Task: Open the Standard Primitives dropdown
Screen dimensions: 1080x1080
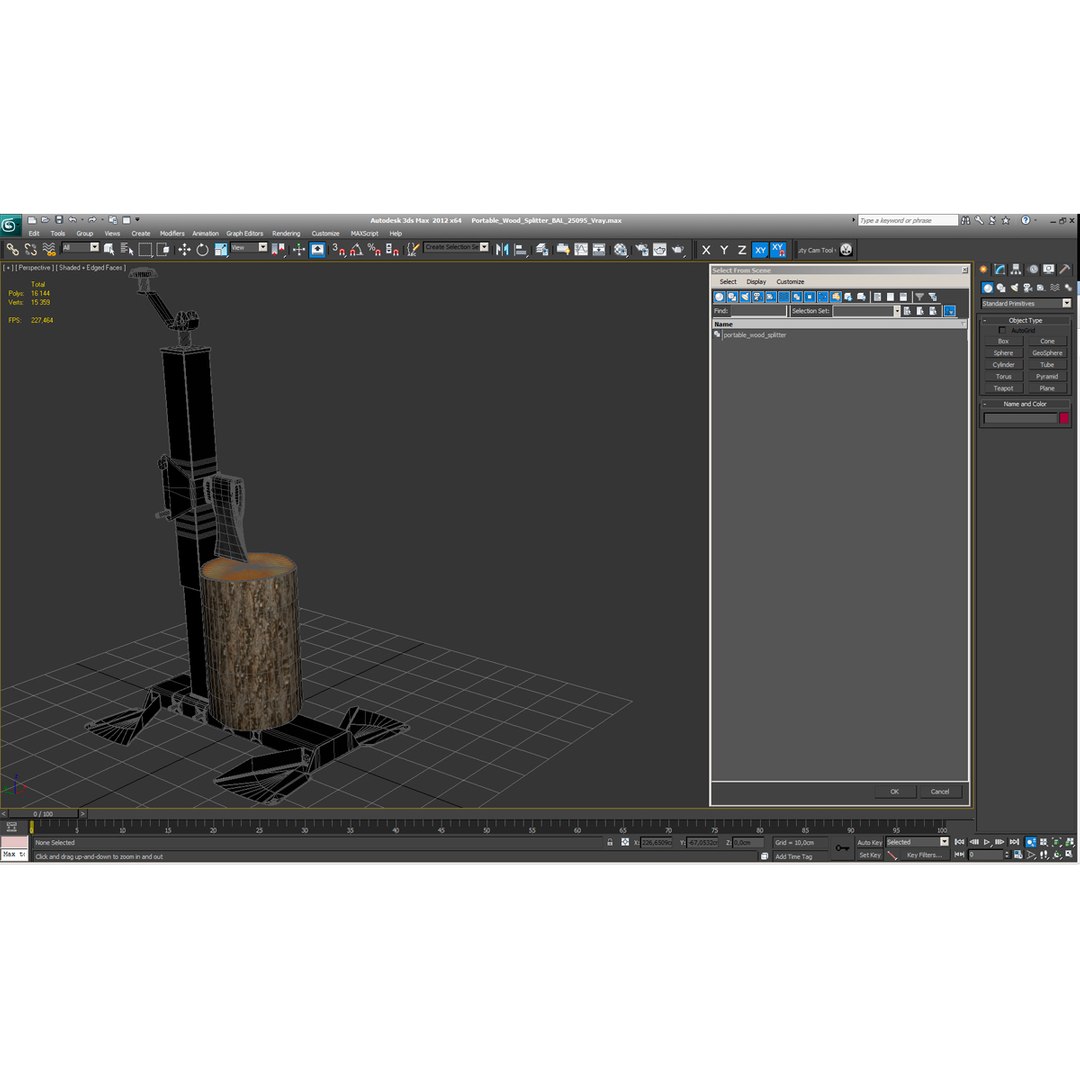Action: click(1026, 303)
